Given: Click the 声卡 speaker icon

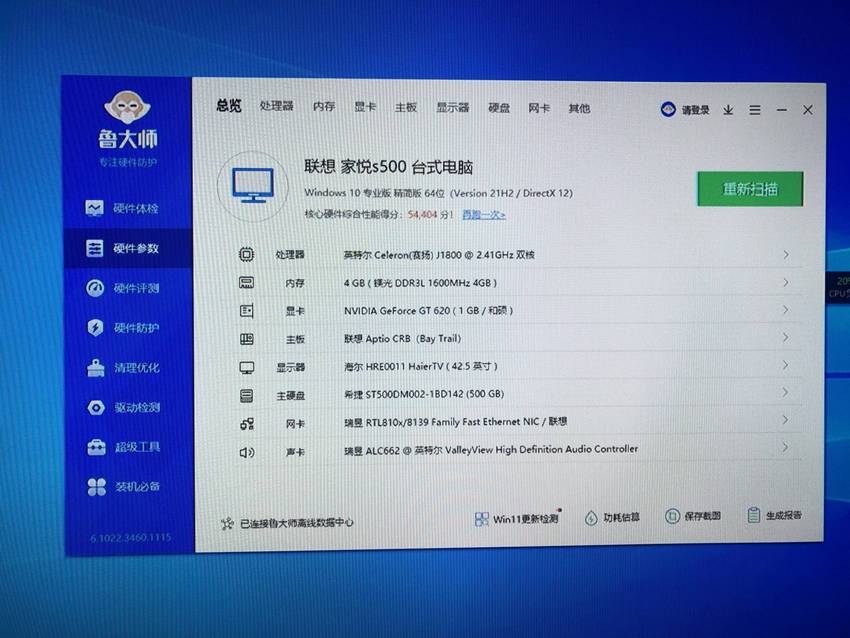Looking at the screenshot, I should pyautogui.click(x=247, y=452).
